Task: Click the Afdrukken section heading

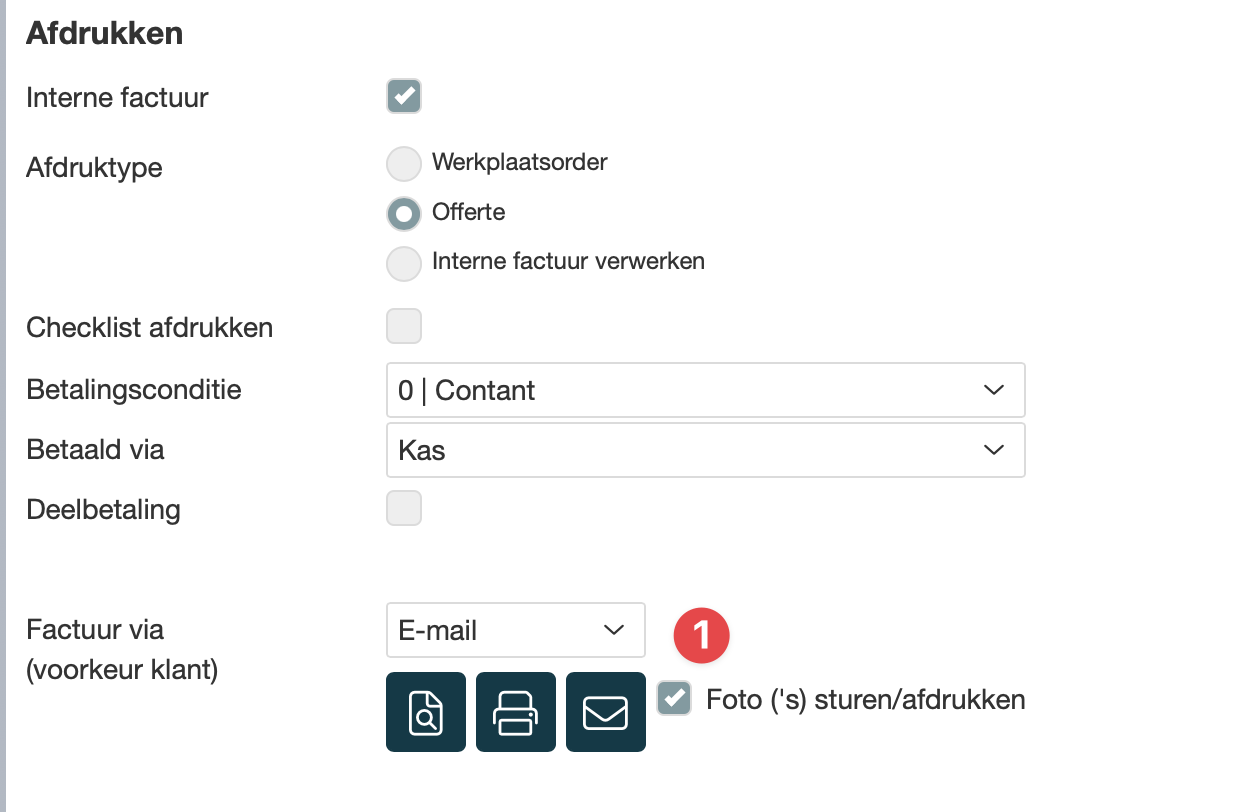Action: point(104,33)
